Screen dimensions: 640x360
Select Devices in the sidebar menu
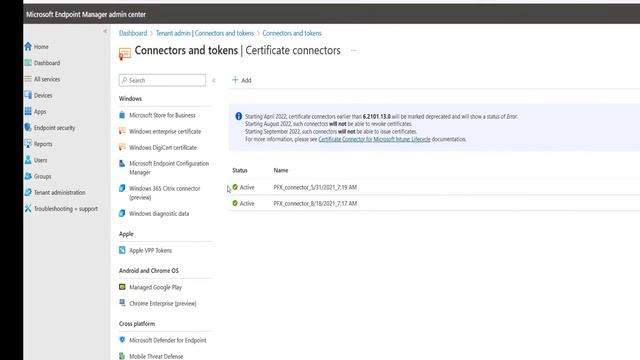(43, 95)
